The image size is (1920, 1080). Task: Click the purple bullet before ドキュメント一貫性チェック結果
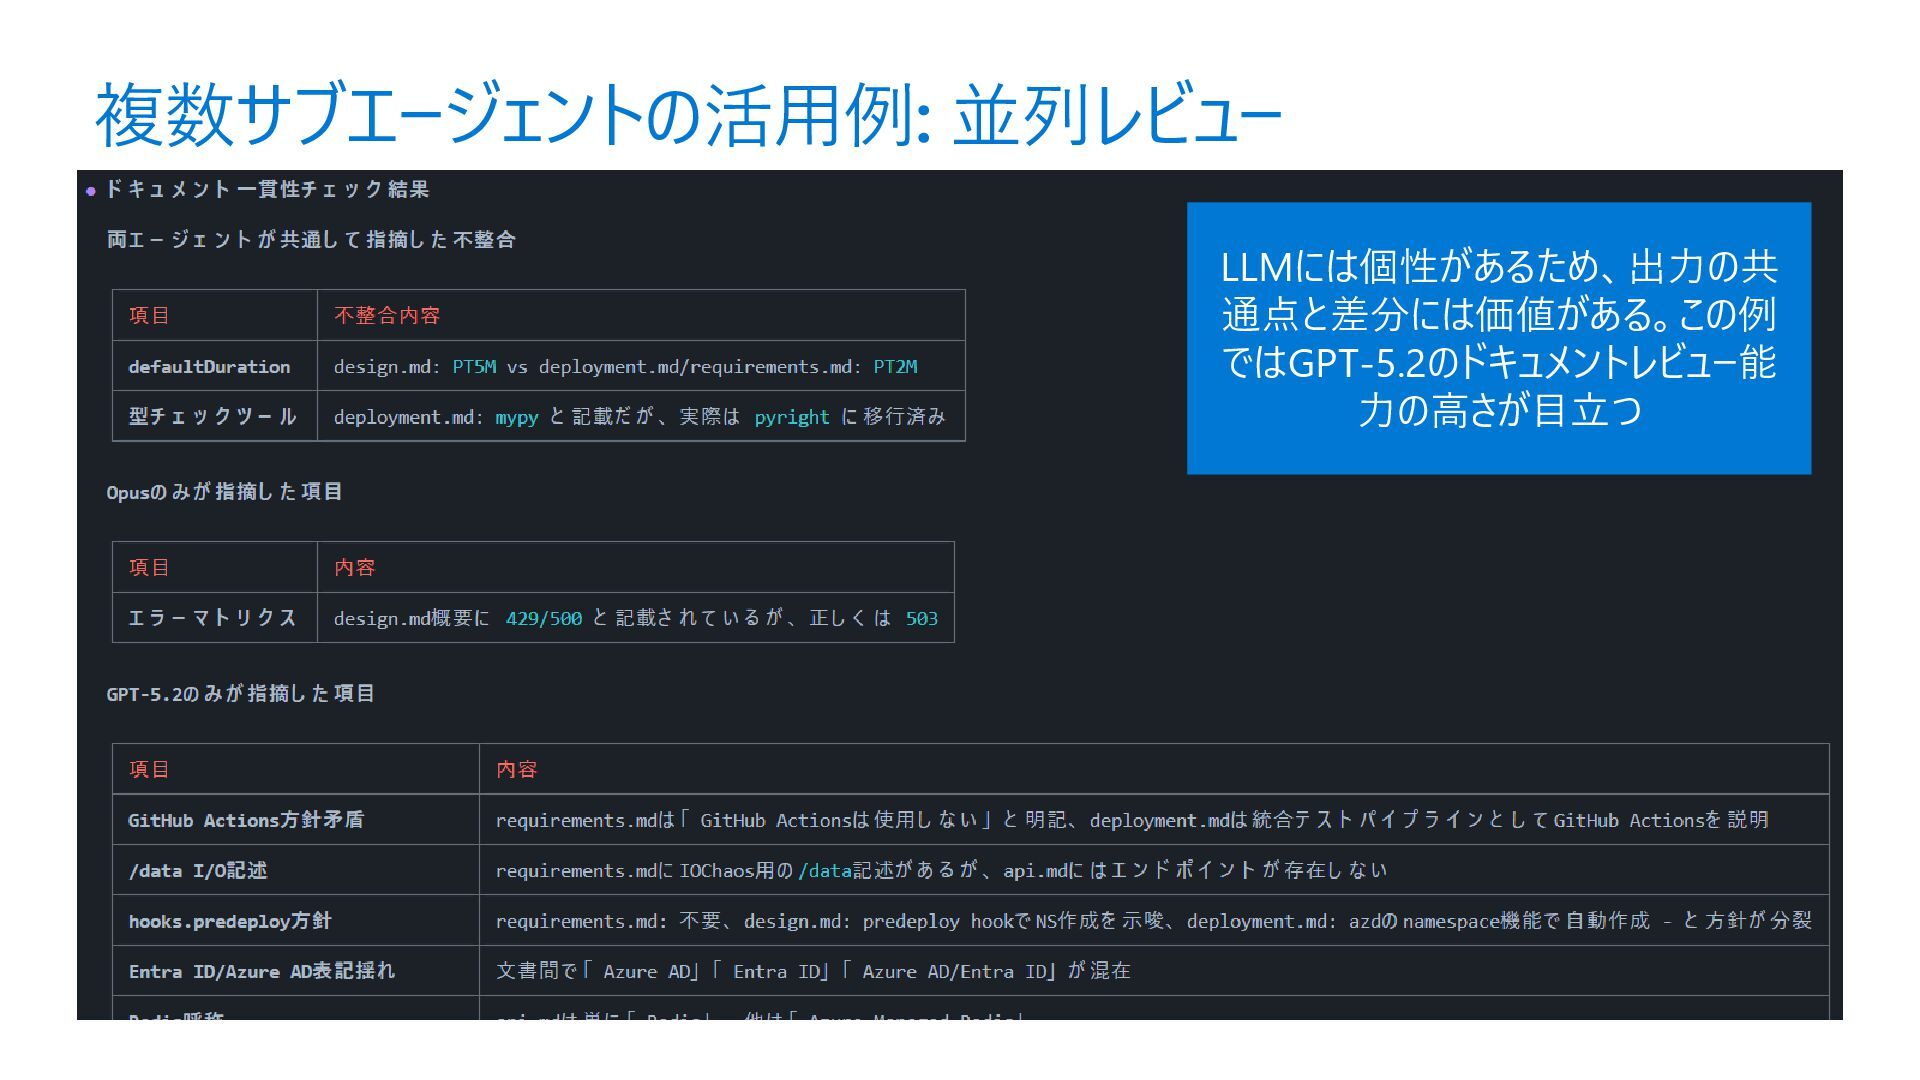91,191
